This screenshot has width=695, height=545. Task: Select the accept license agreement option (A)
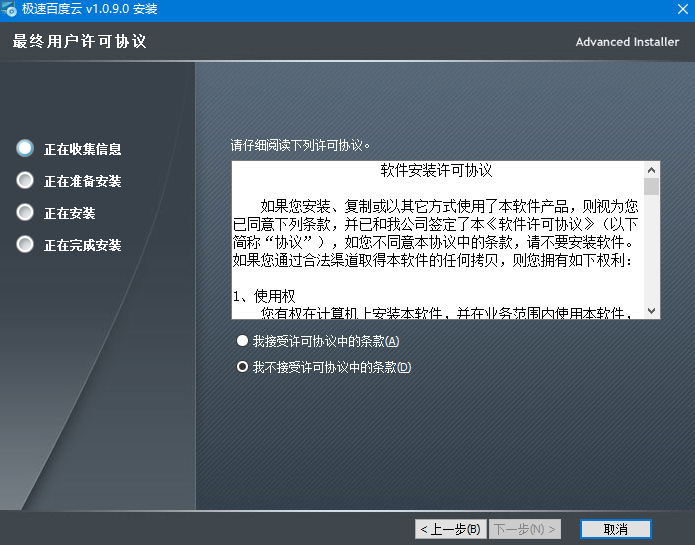[x=318, y=341]
